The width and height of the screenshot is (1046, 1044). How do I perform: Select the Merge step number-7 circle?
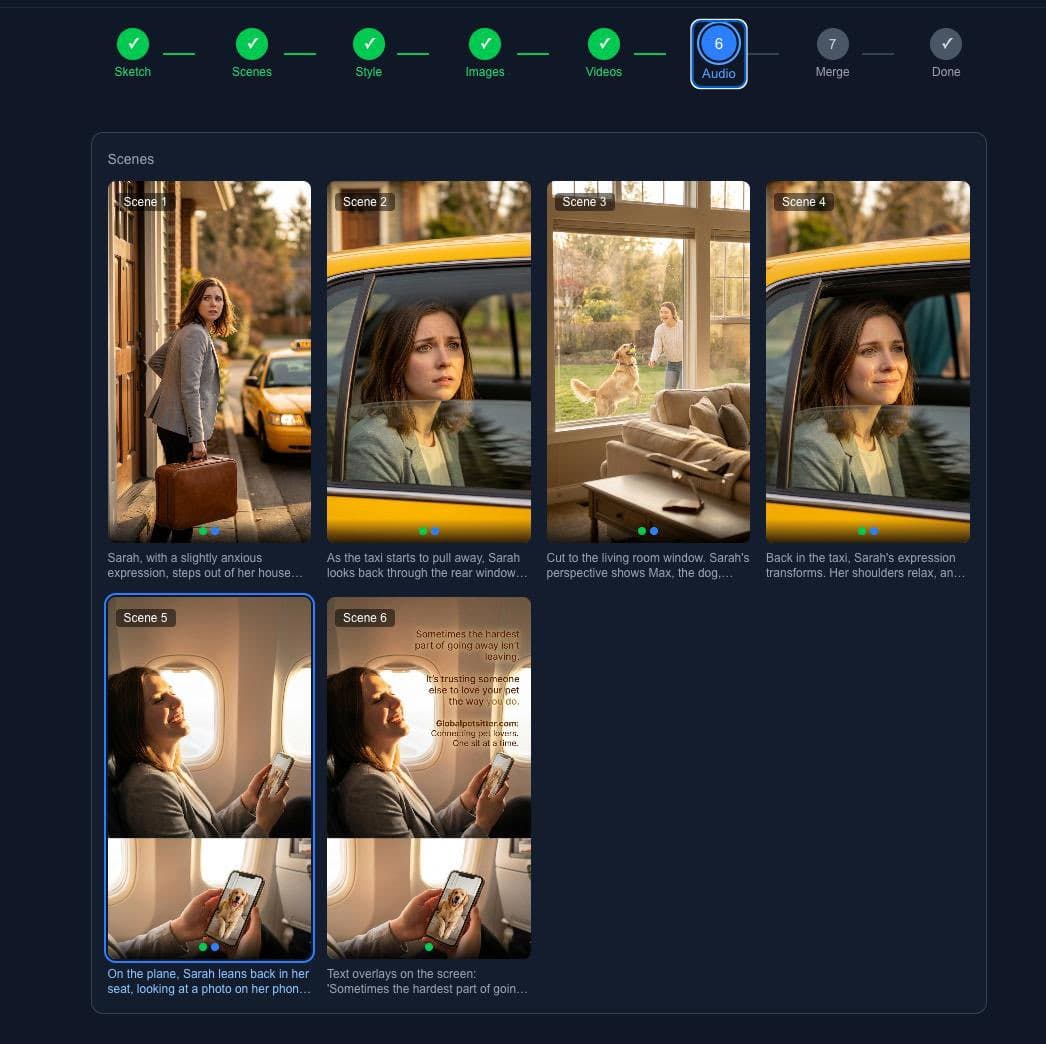[x=832, y=44]
